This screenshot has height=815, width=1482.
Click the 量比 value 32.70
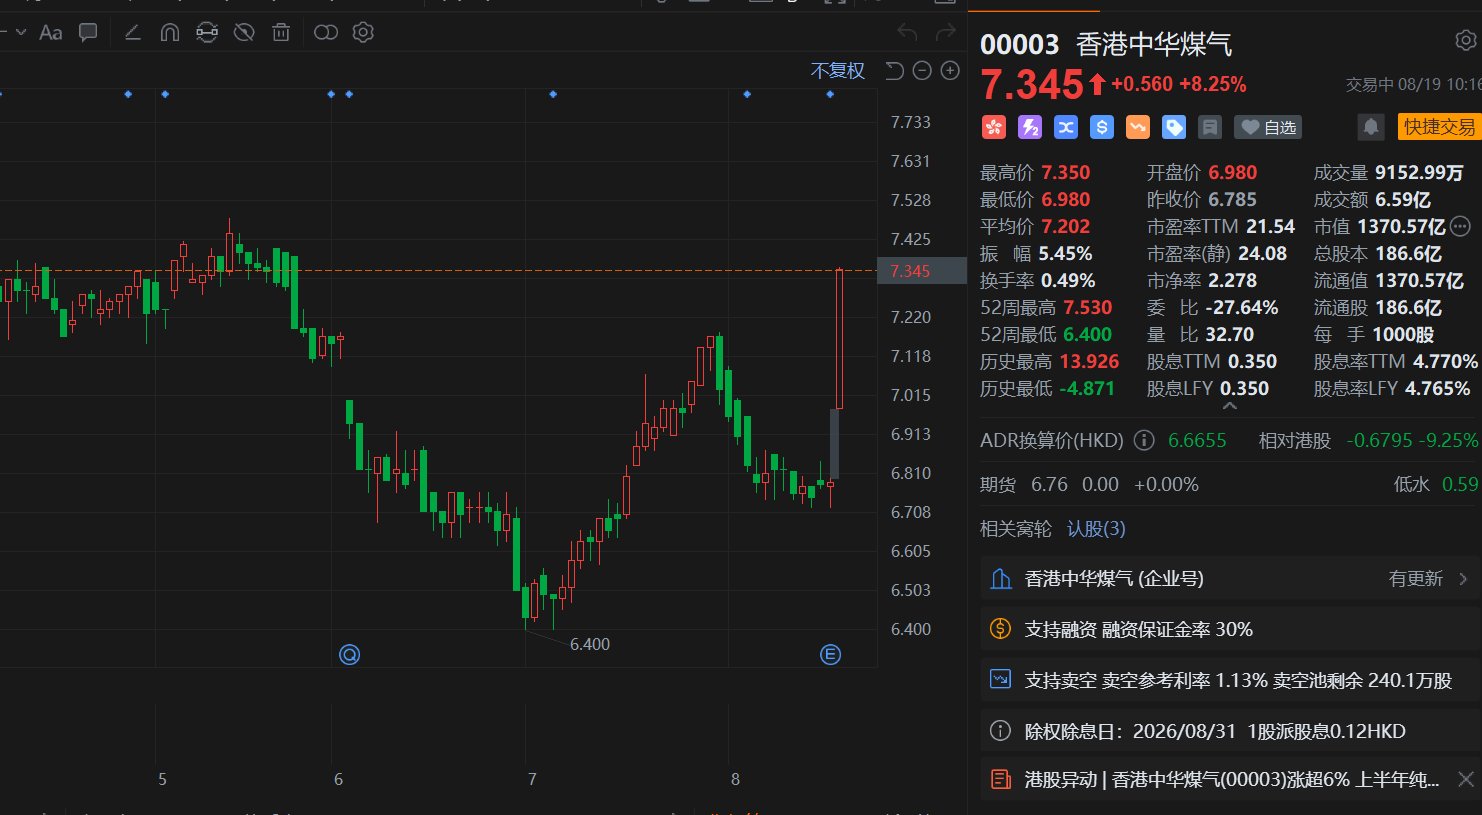(1230, 334)
